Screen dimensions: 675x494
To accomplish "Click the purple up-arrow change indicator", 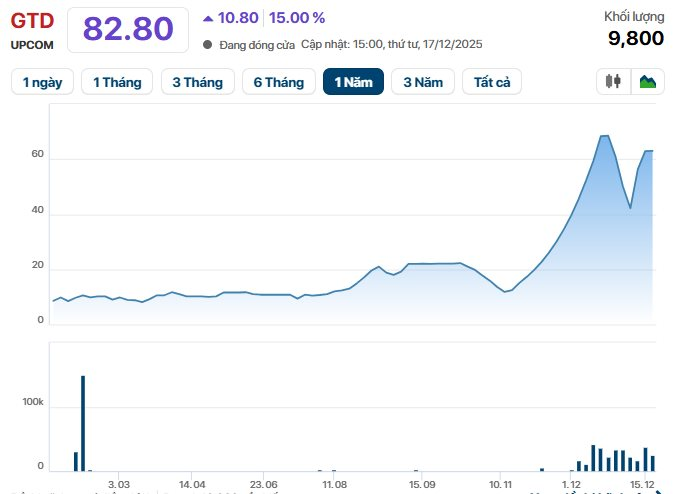I will pos(208,17).
